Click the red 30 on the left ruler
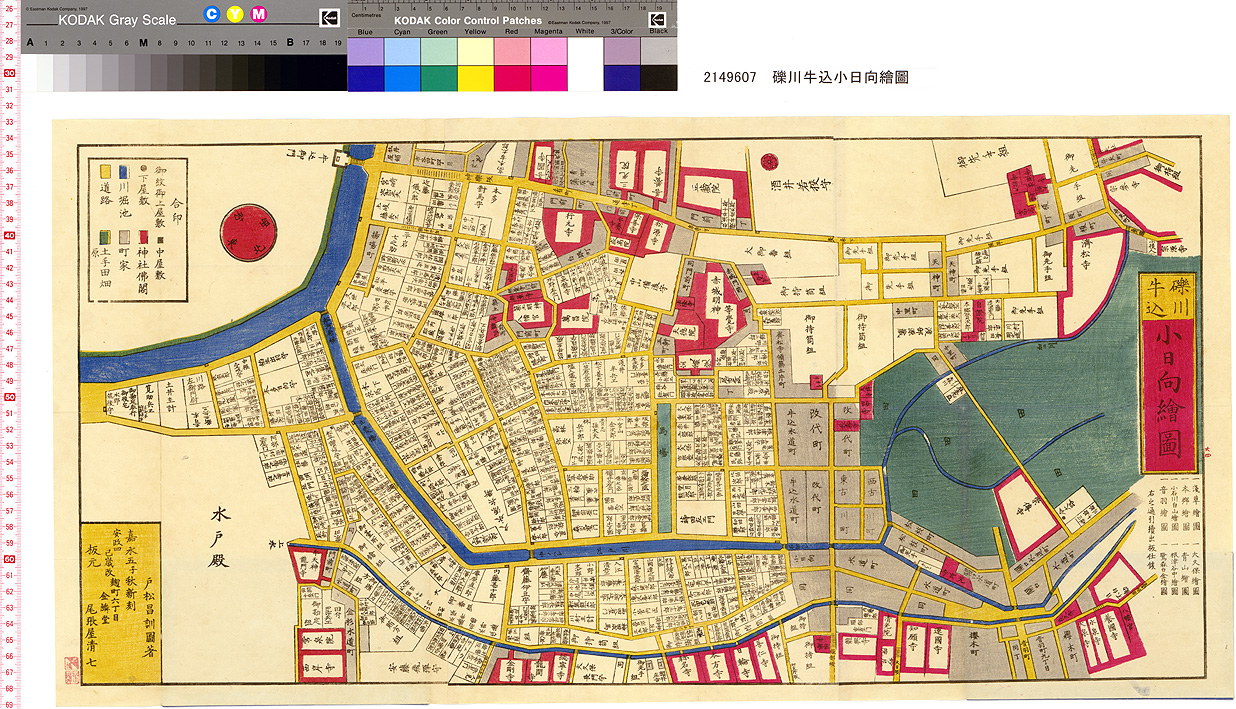 (8, 73)
